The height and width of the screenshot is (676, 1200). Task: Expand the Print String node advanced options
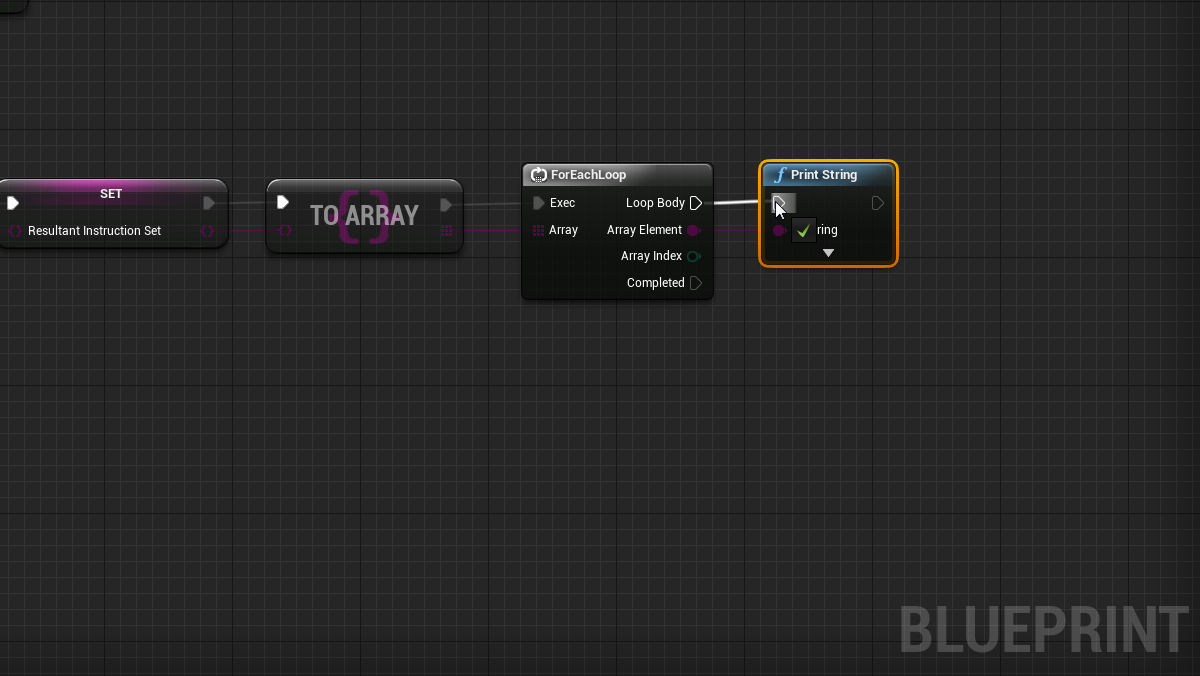point(828,253)
